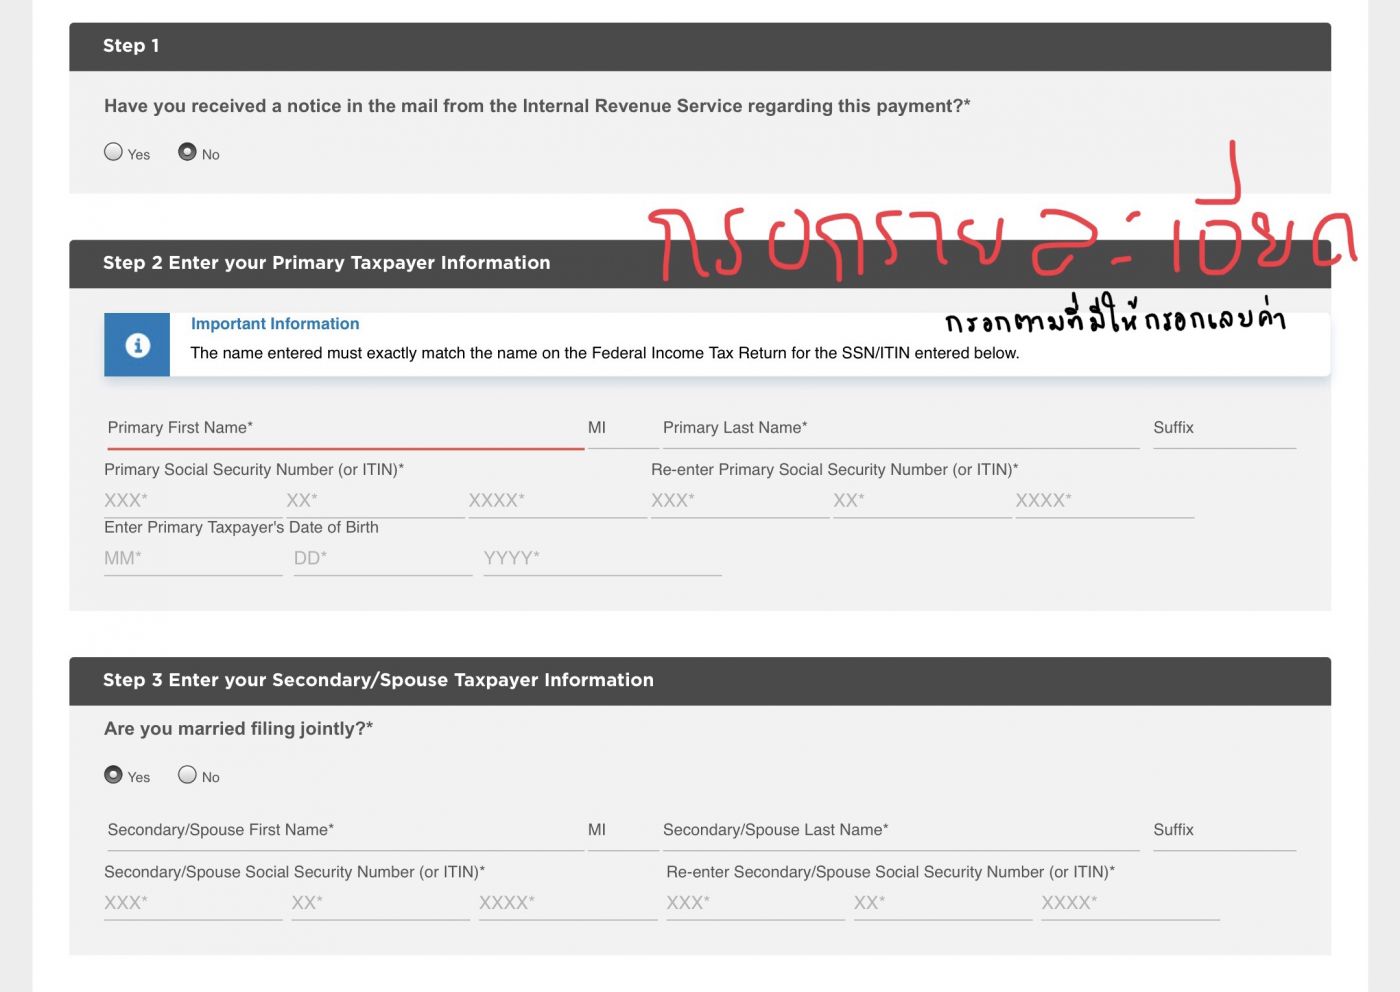
Task: Click the primary MI field
Action: (620, 428)
